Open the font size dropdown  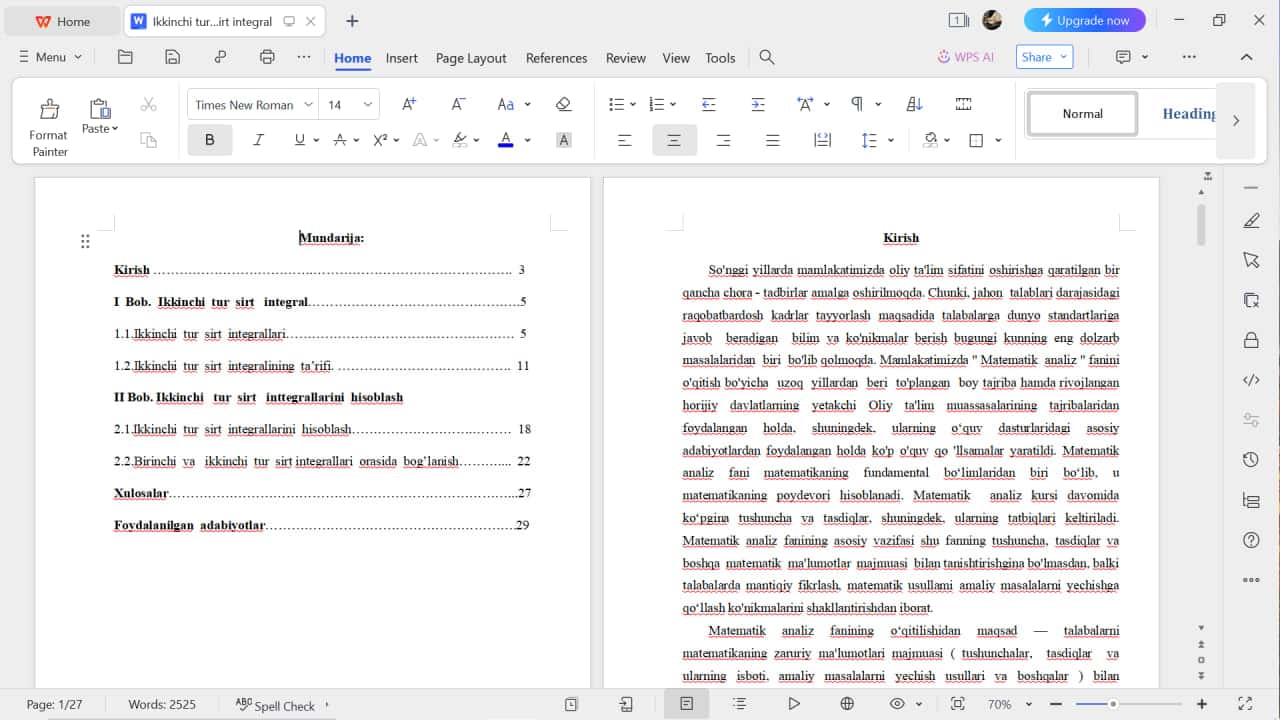click(367, 105)
